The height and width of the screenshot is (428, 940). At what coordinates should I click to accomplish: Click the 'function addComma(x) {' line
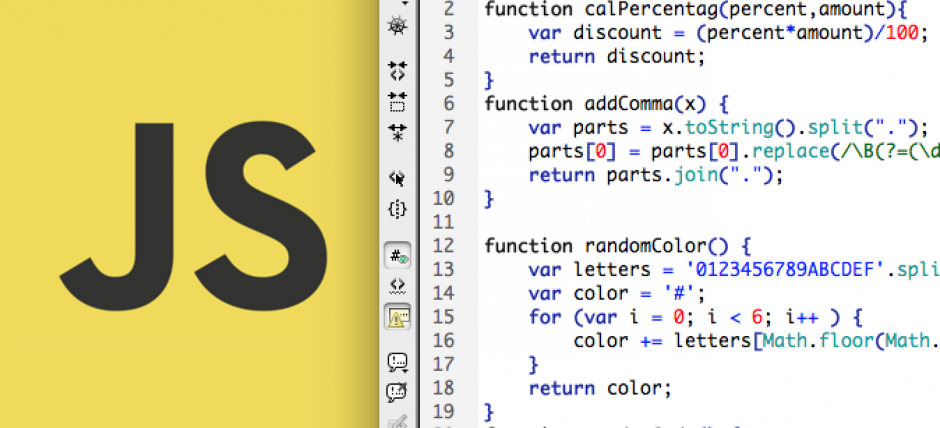[606, 104]
